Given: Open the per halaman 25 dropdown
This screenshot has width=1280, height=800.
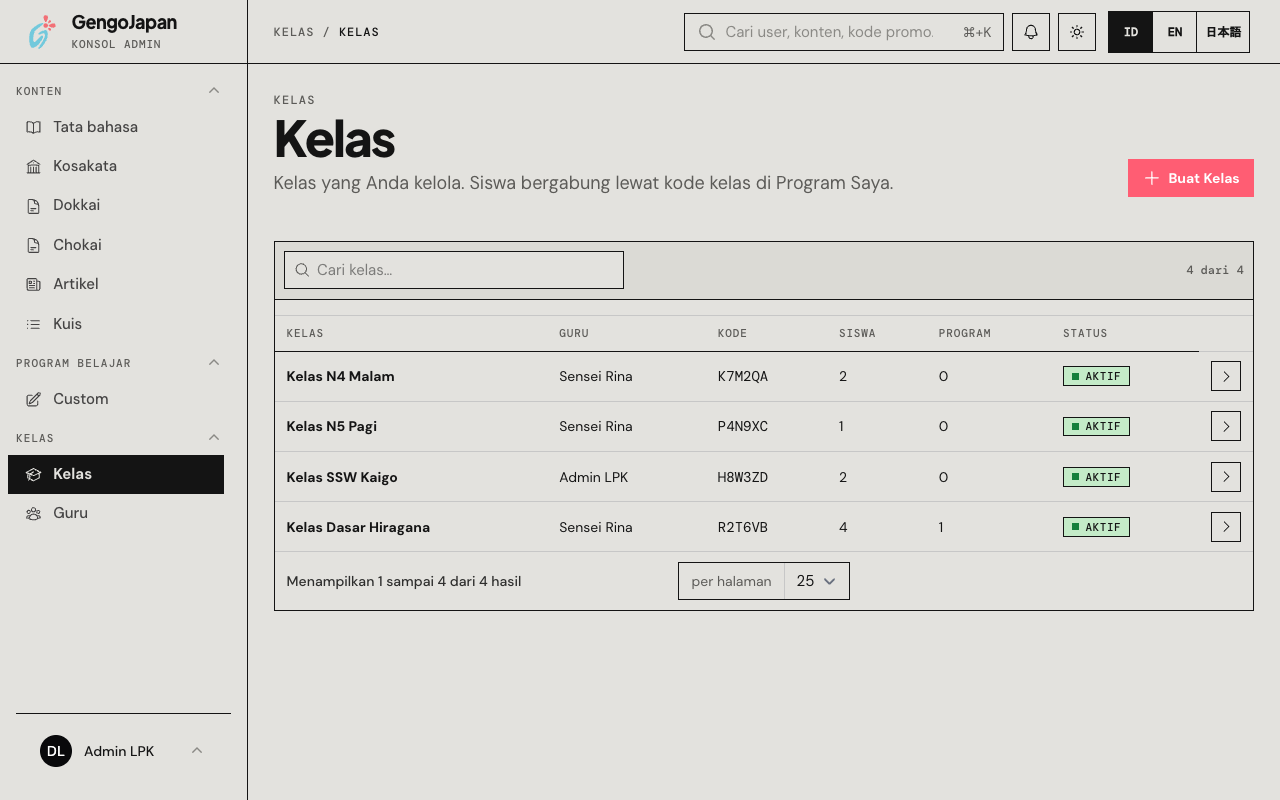Looking at the screenshot, I should pyautogui.click(x=817, y=581).
